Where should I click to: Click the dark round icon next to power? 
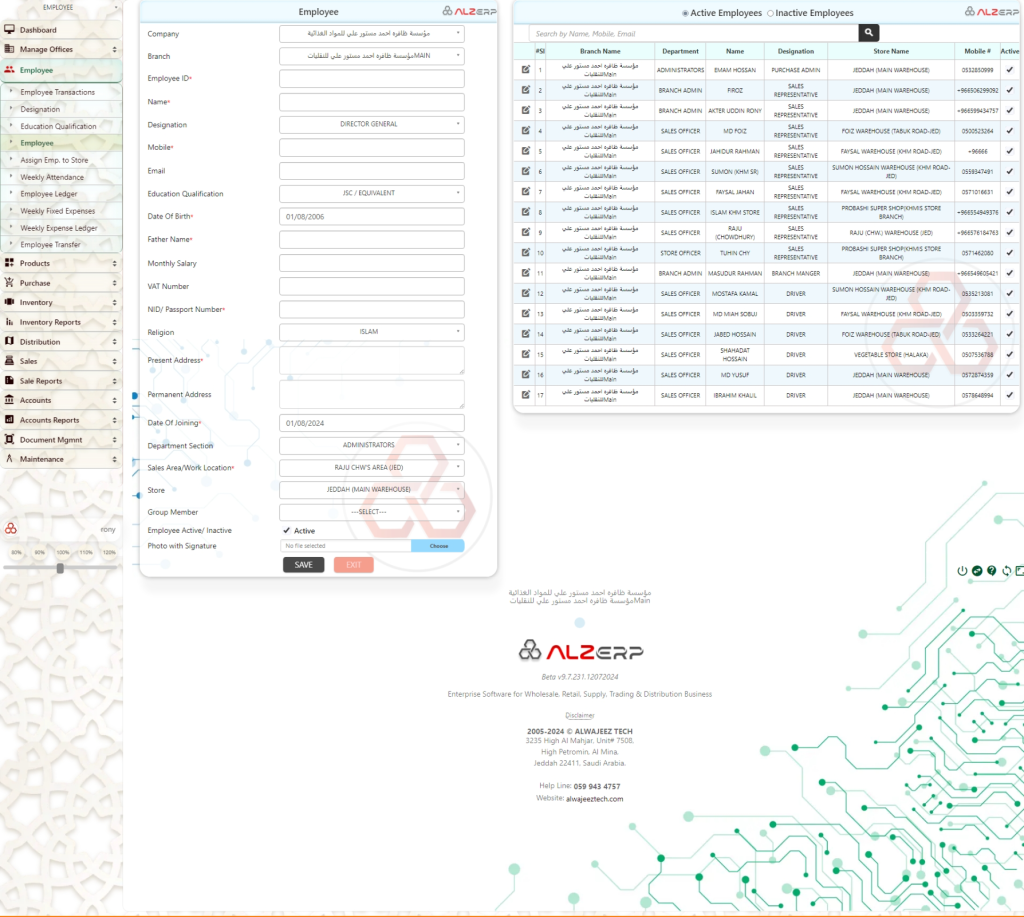click(977, 571)
